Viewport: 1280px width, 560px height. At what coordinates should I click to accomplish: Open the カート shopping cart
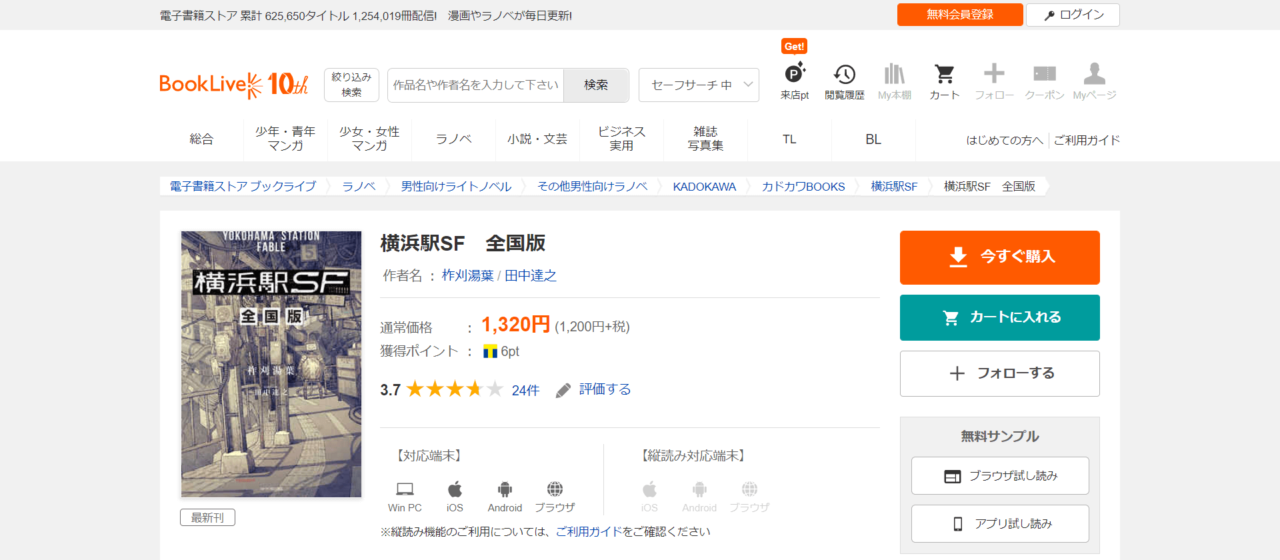944,80
